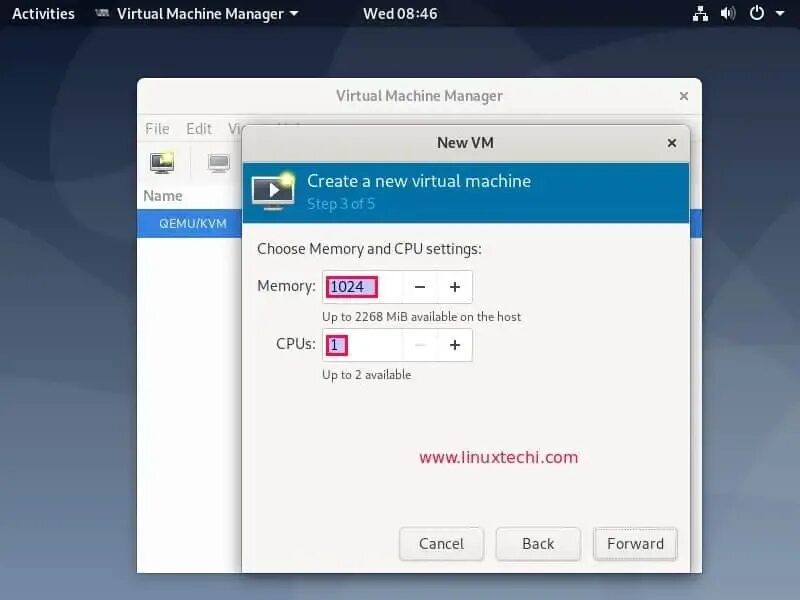
Task: Increase memory using the plus stepper
Action: 454,287
